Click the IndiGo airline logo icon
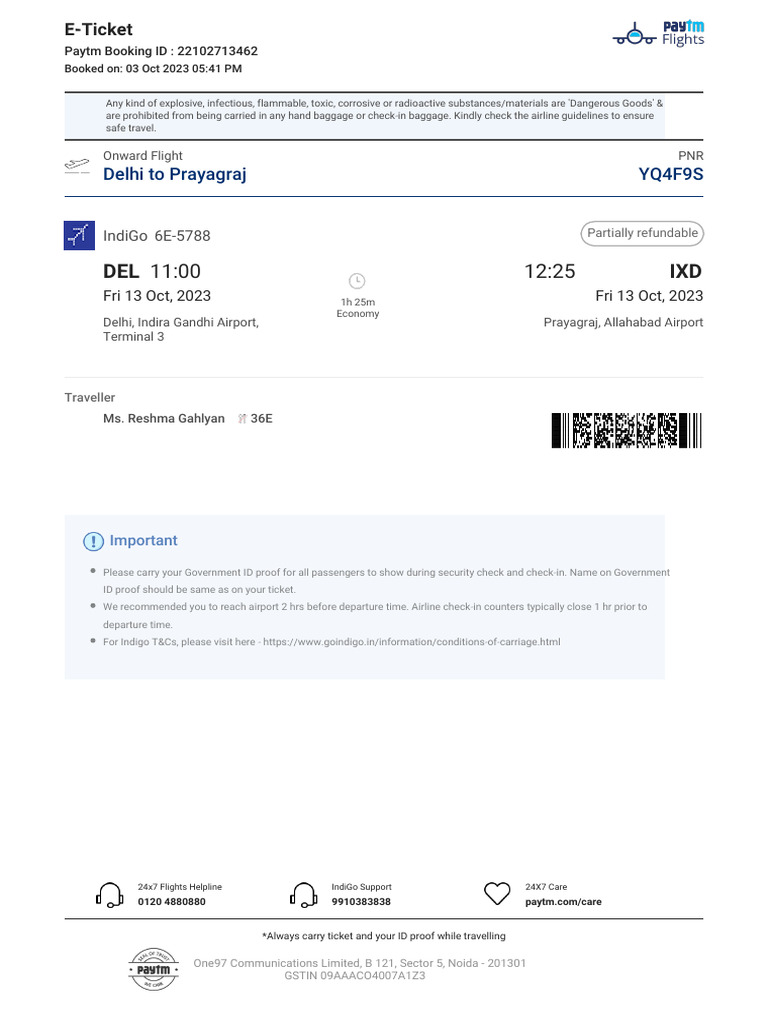This screenshot has width=768, height=1024. point(78,235)
